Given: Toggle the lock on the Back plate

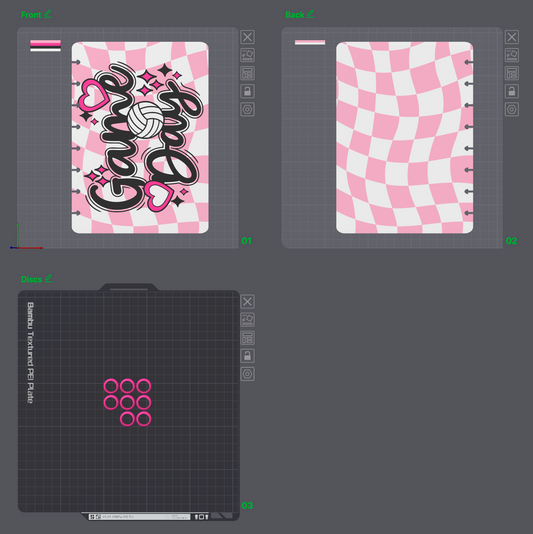Looking at the screenshot, I should point(512,91).
